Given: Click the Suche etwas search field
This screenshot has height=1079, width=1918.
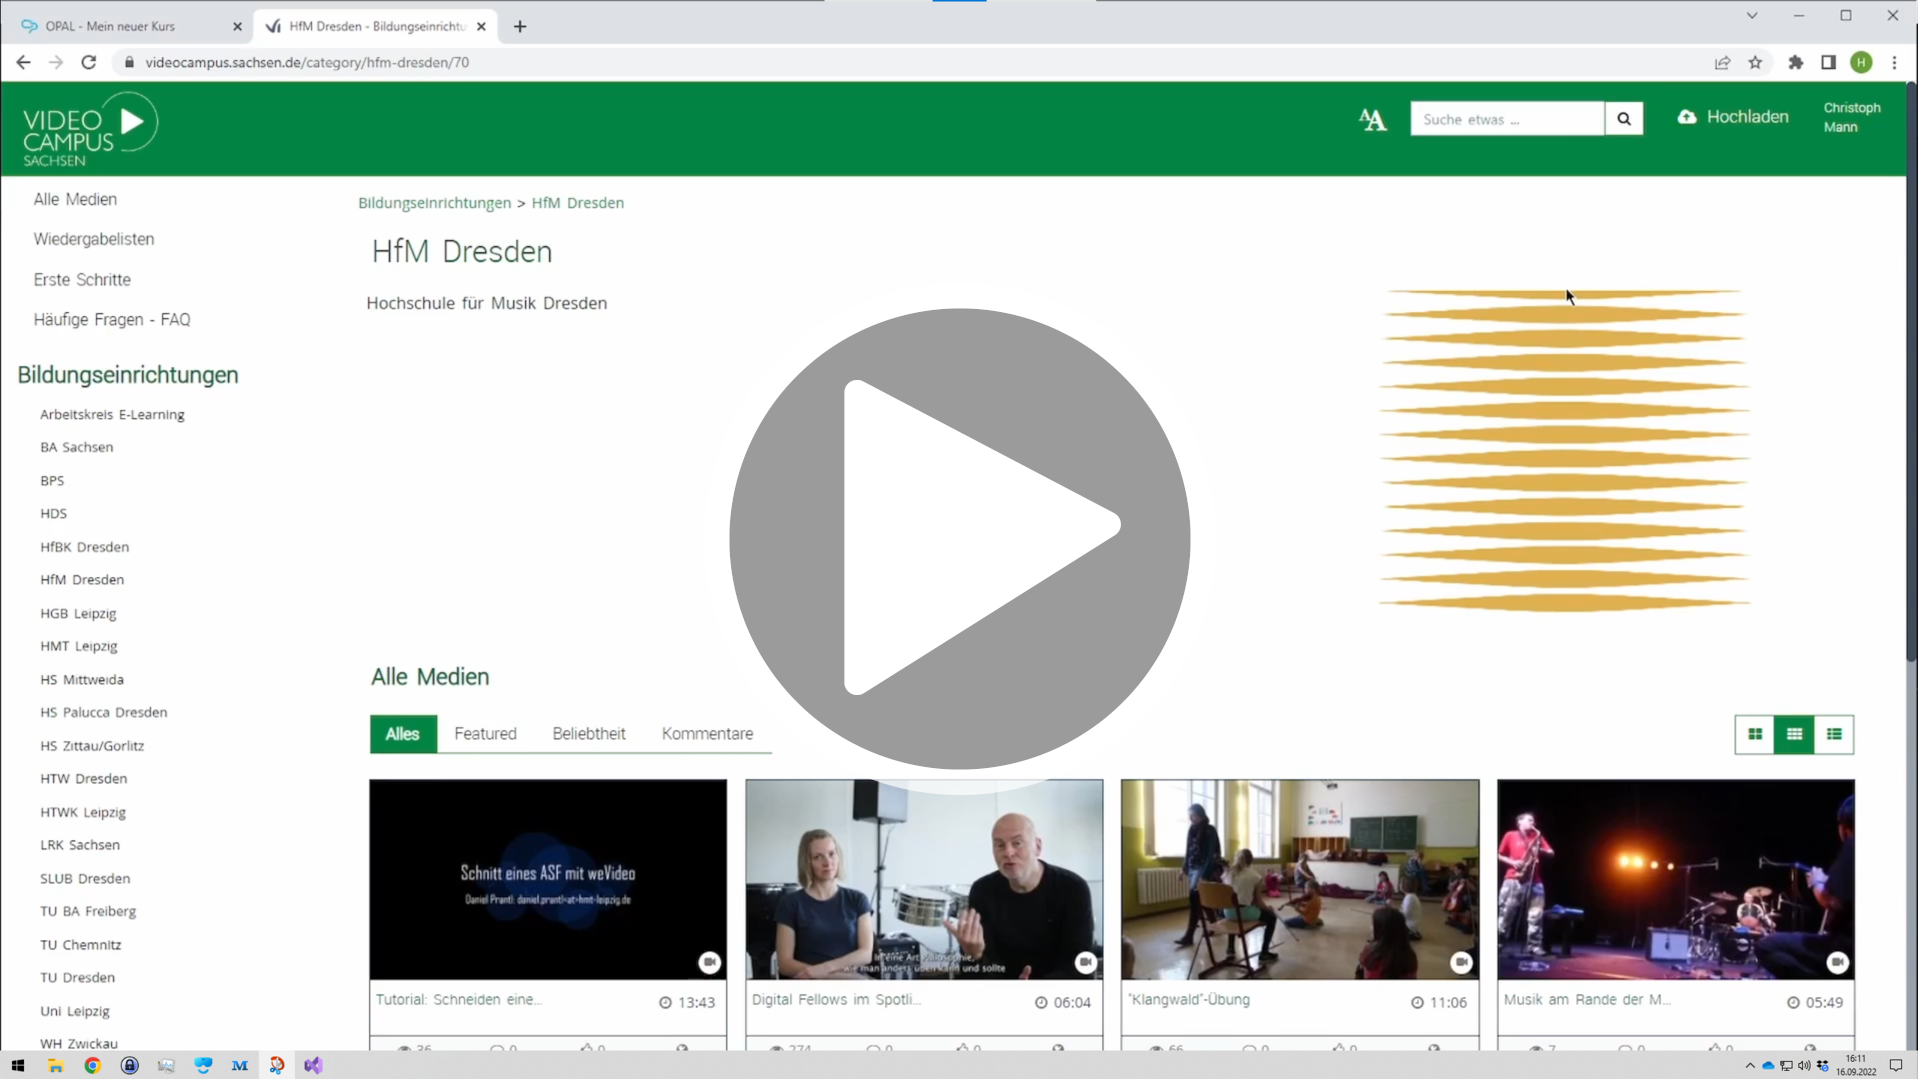Looking at the screenshot, I should coord(1507,119).
